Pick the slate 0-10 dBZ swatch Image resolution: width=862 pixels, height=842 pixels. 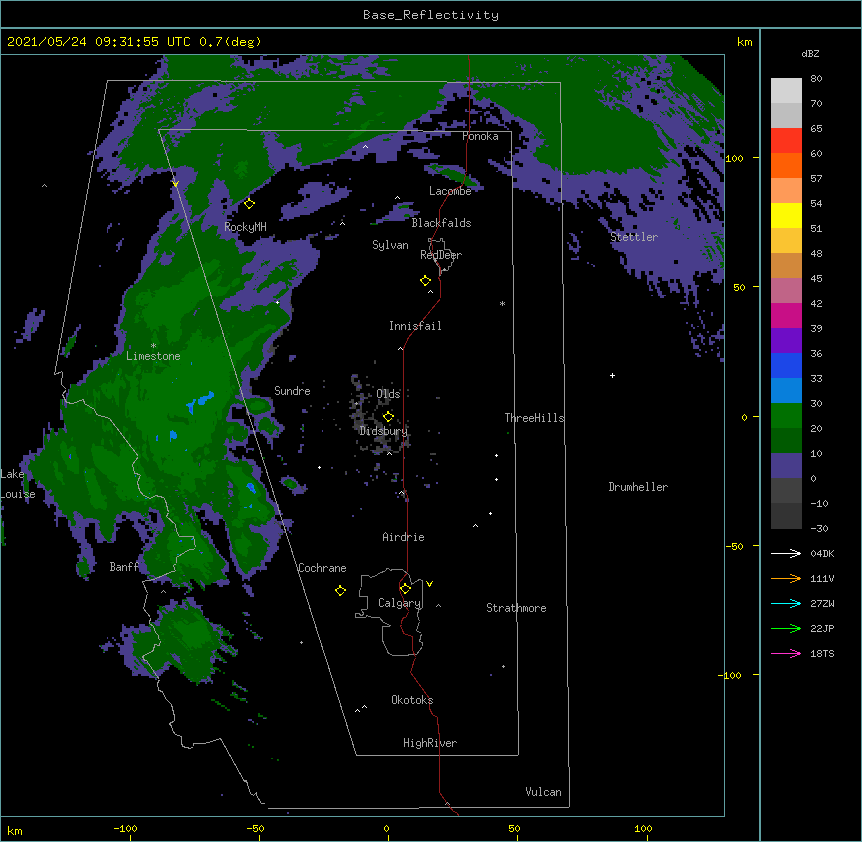(x=786, y=466)
